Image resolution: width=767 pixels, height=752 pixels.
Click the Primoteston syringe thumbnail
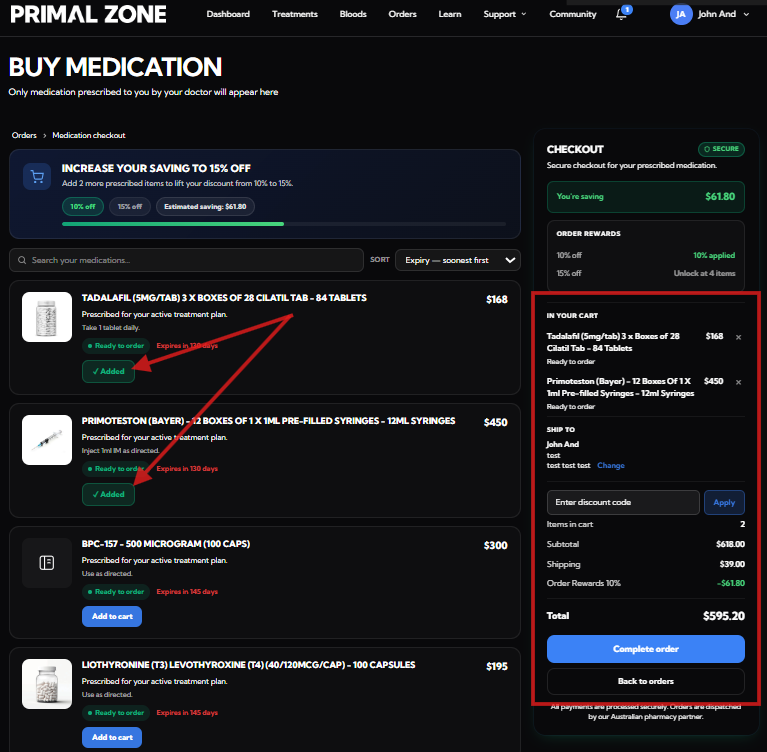point(47,440)
